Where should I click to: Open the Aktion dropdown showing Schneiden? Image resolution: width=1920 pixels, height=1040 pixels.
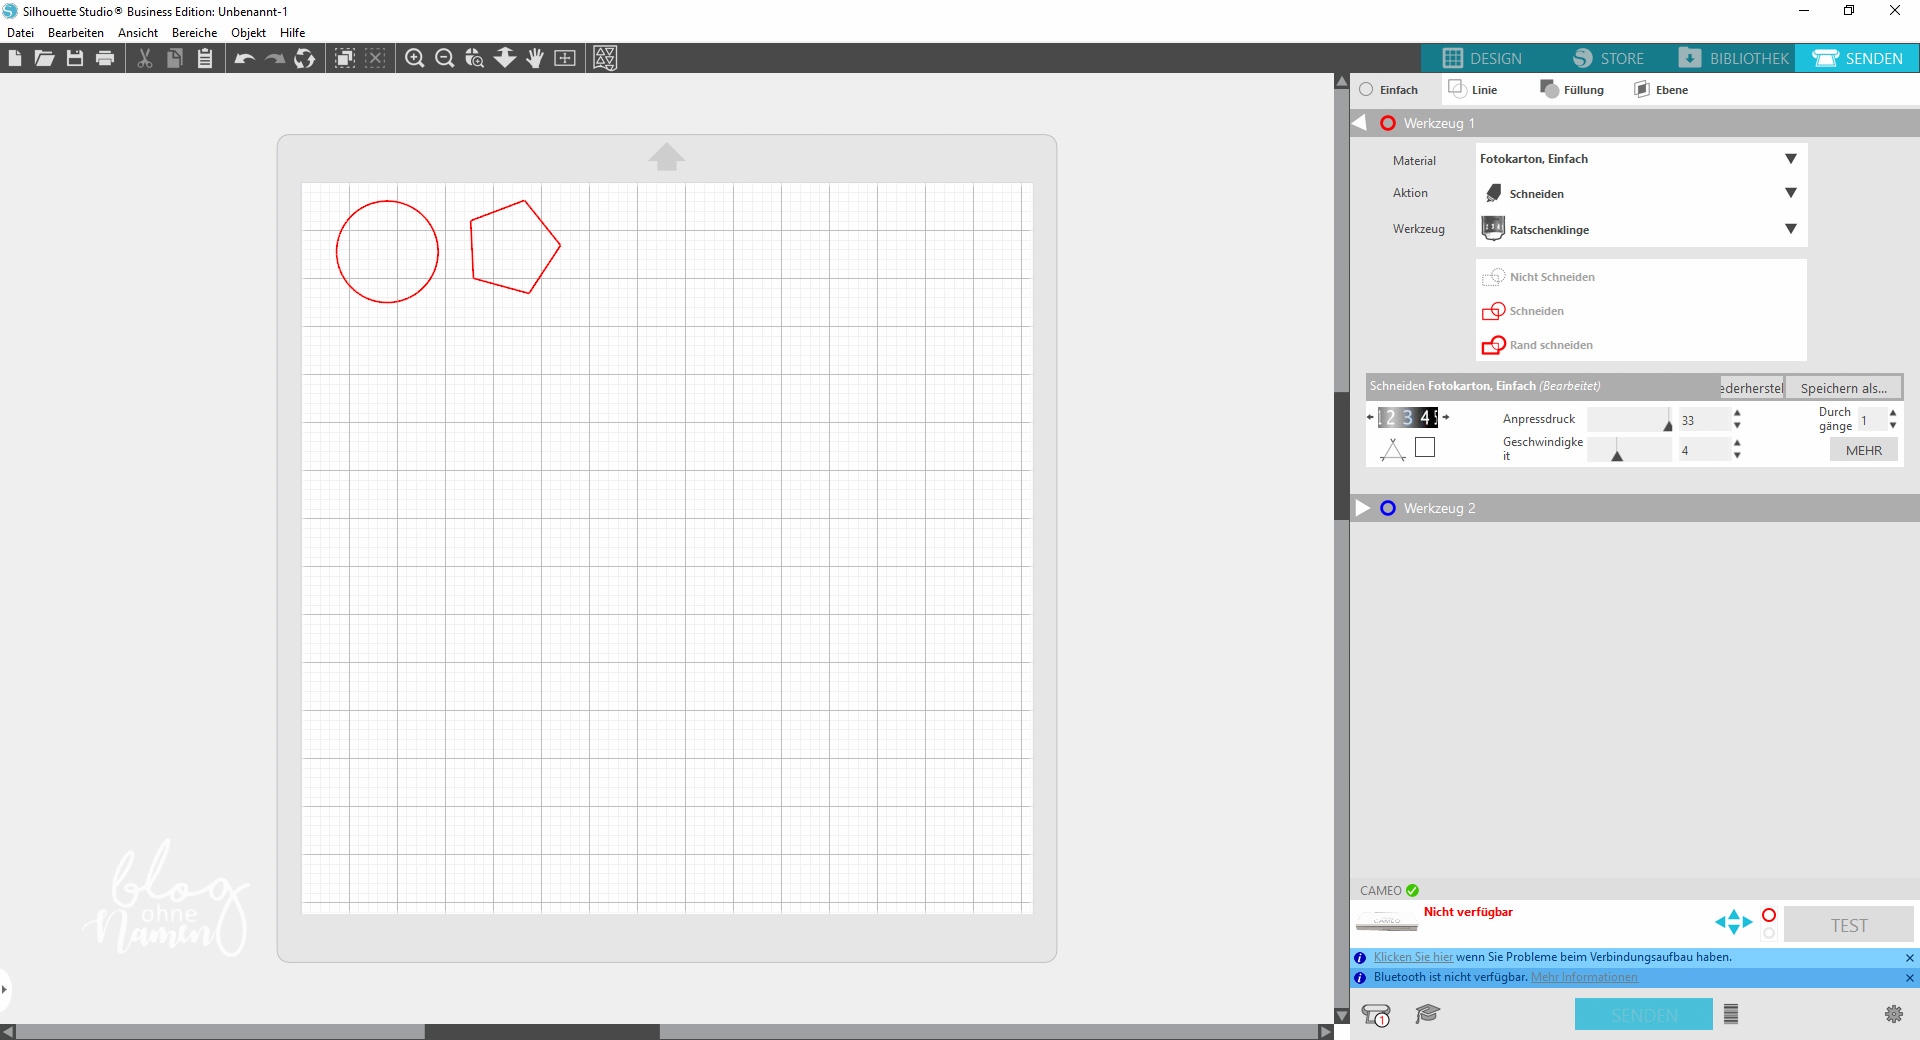tap(1640, 193)
